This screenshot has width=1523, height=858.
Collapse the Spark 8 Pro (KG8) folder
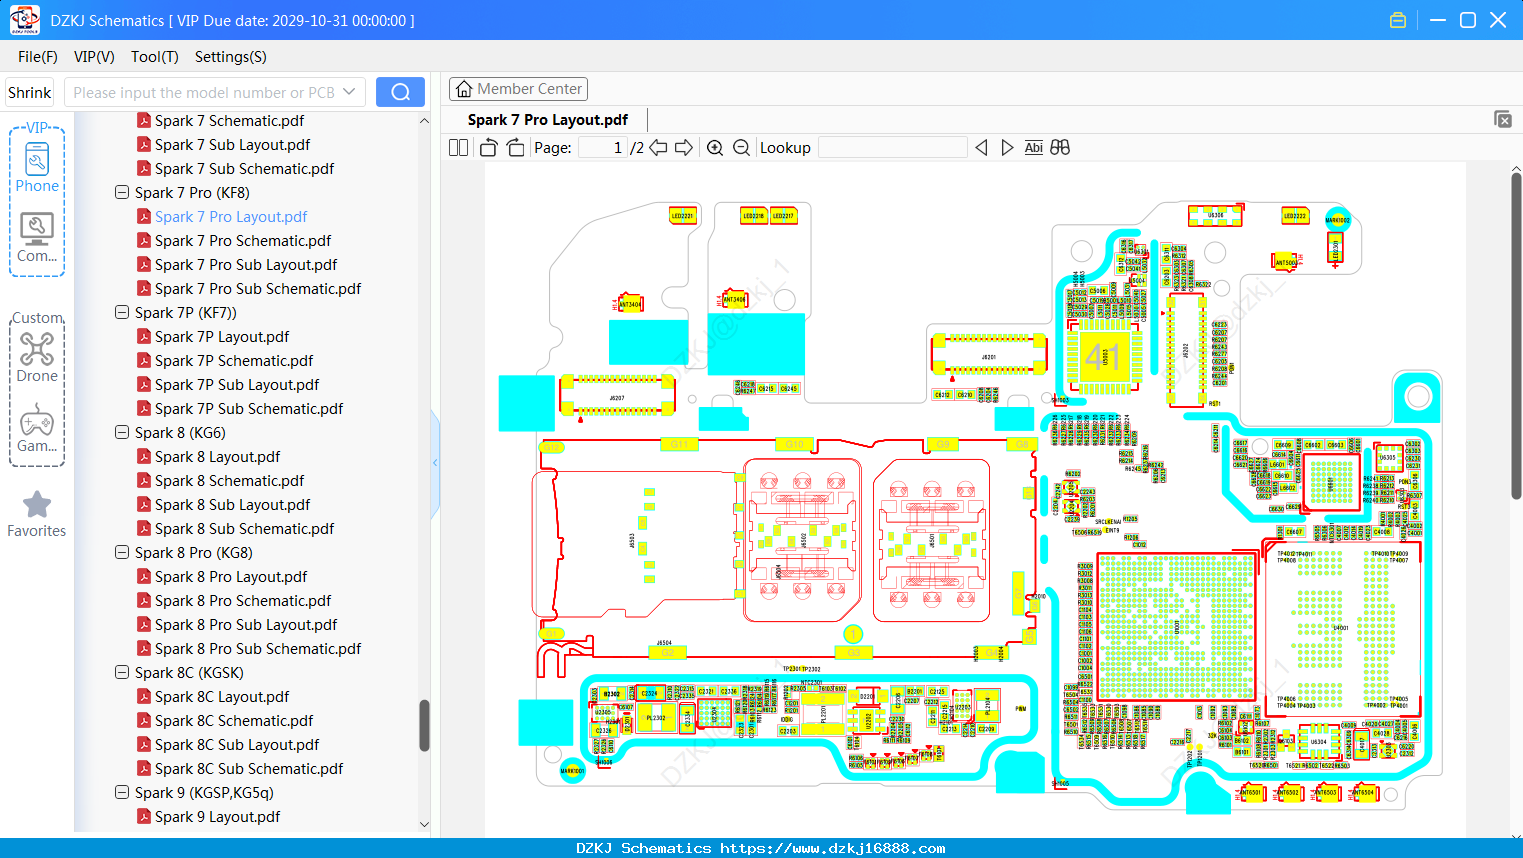(x=122, y=553)
